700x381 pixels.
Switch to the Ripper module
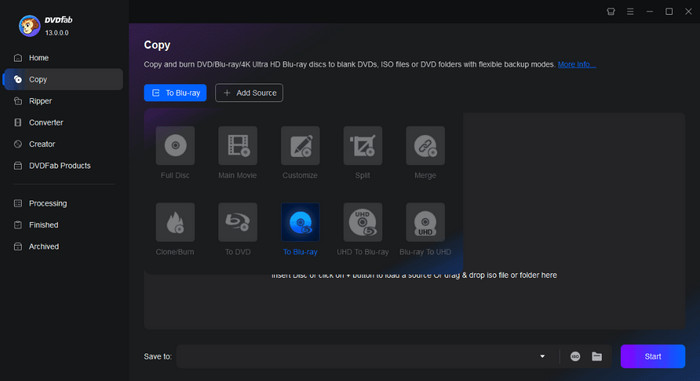[x=63, y=101]
